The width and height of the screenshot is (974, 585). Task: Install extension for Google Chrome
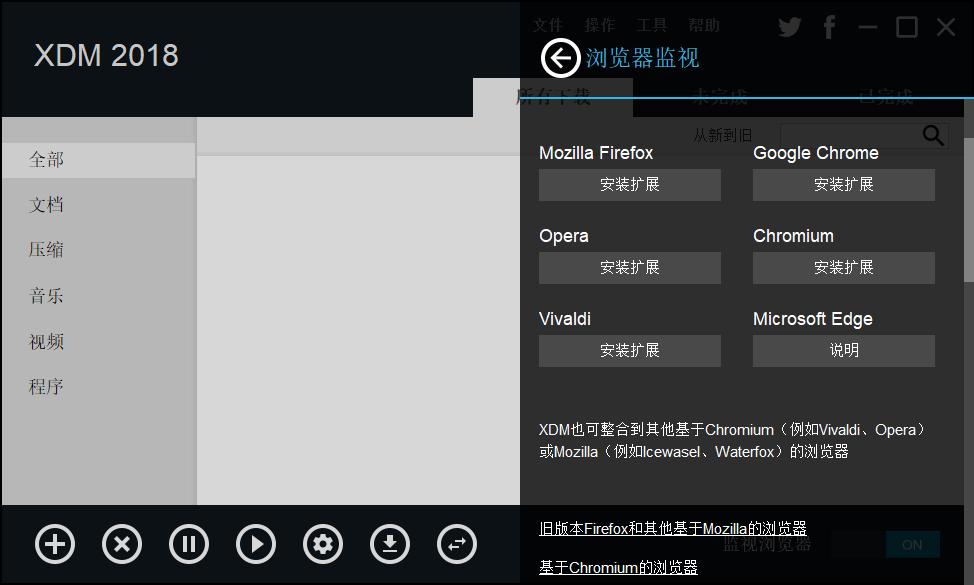(x=844, y=184)
